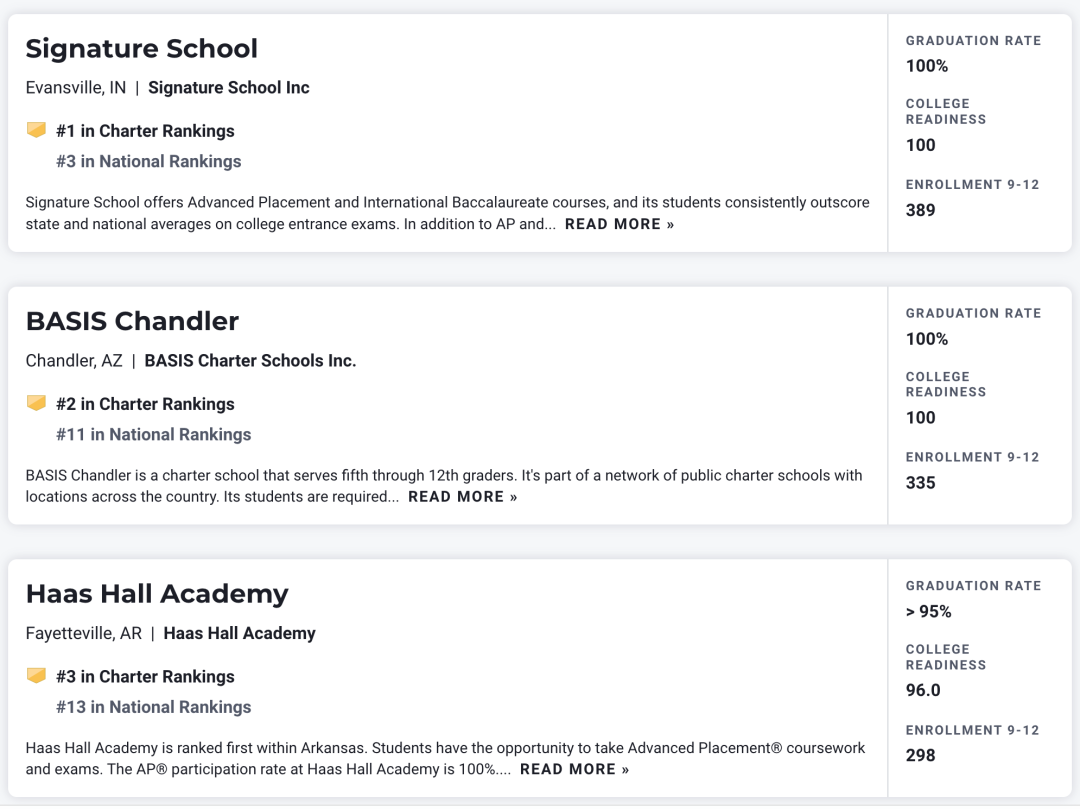The width and height of the screenshot is (1080, 809).
Task: Click BASIS Chandler's 335 enrollment value
Action: coord(920,483)
